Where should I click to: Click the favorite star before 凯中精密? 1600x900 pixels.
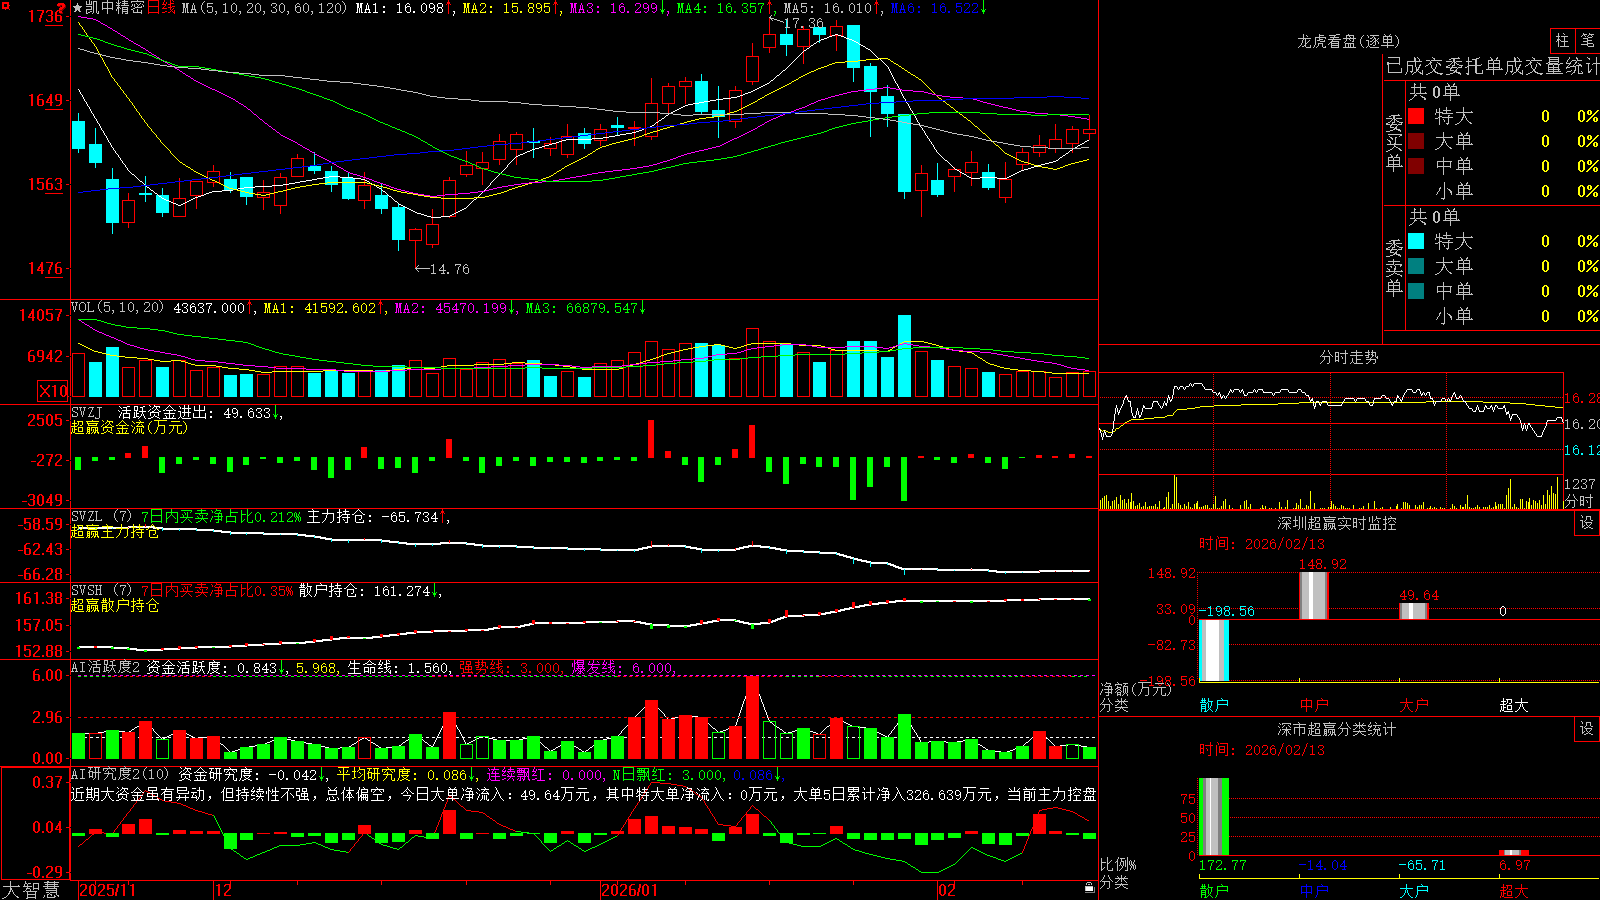click(x=77, y=8)
